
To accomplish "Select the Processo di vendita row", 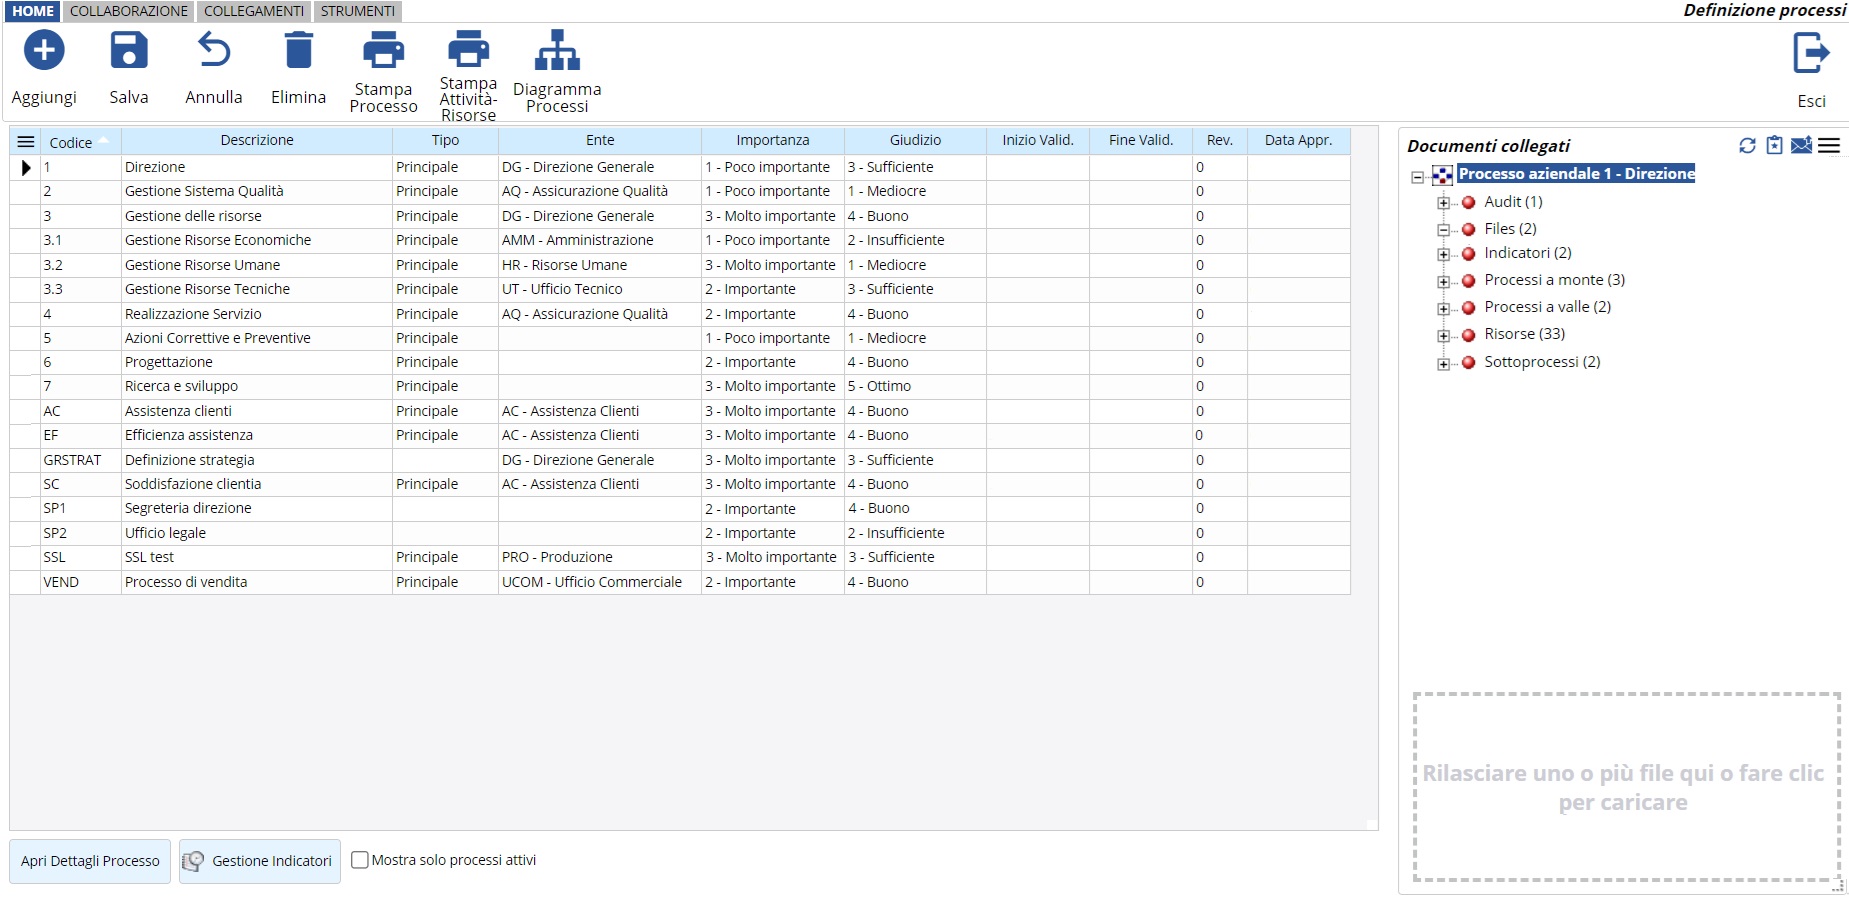I will 186,582.
